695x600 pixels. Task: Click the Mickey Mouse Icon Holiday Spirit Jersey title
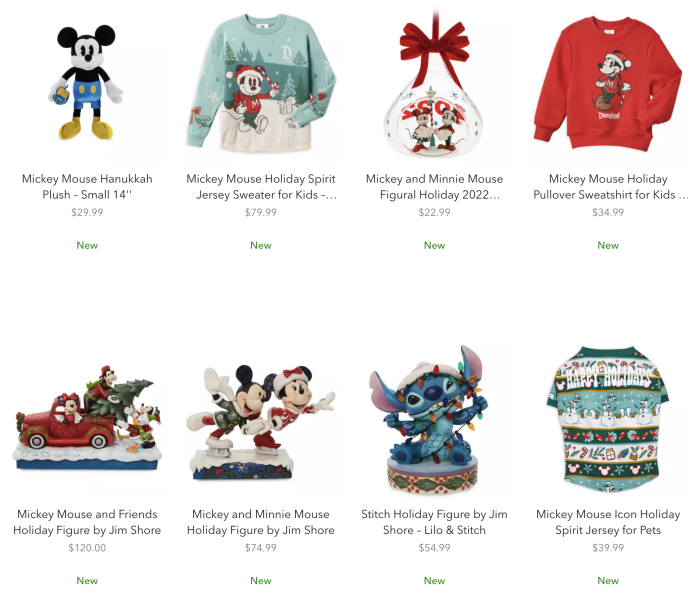click(x=608, y=522)
